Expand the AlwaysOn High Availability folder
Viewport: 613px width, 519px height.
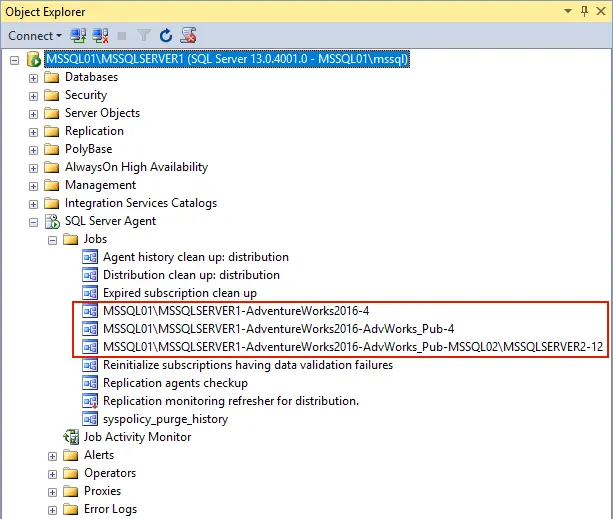pos(33,168)
